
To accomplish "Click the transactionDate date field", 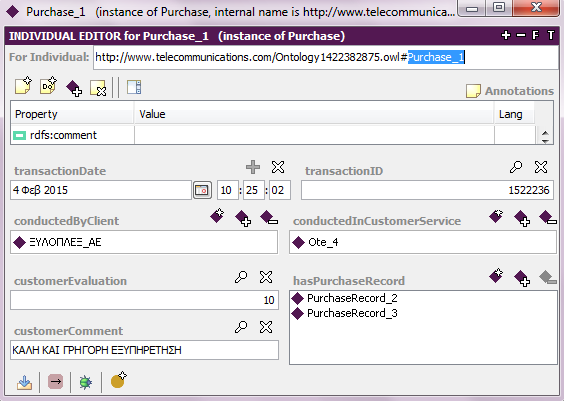I will [101, 190].
